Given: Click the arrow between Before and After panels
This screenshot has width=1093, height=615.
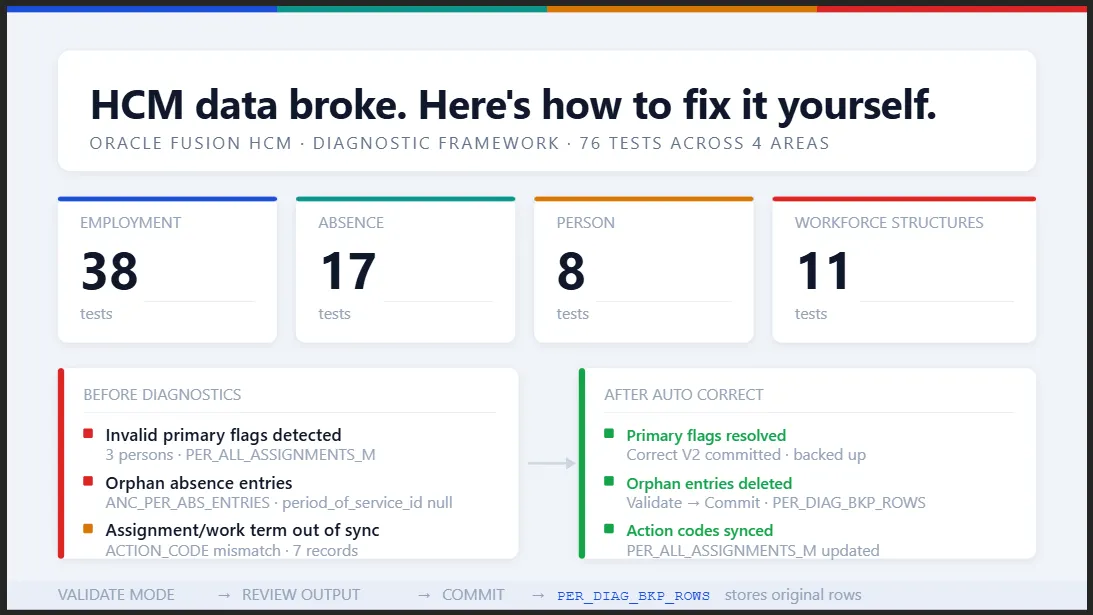Looking at the screenshot, I should click(x=551, y=463).
